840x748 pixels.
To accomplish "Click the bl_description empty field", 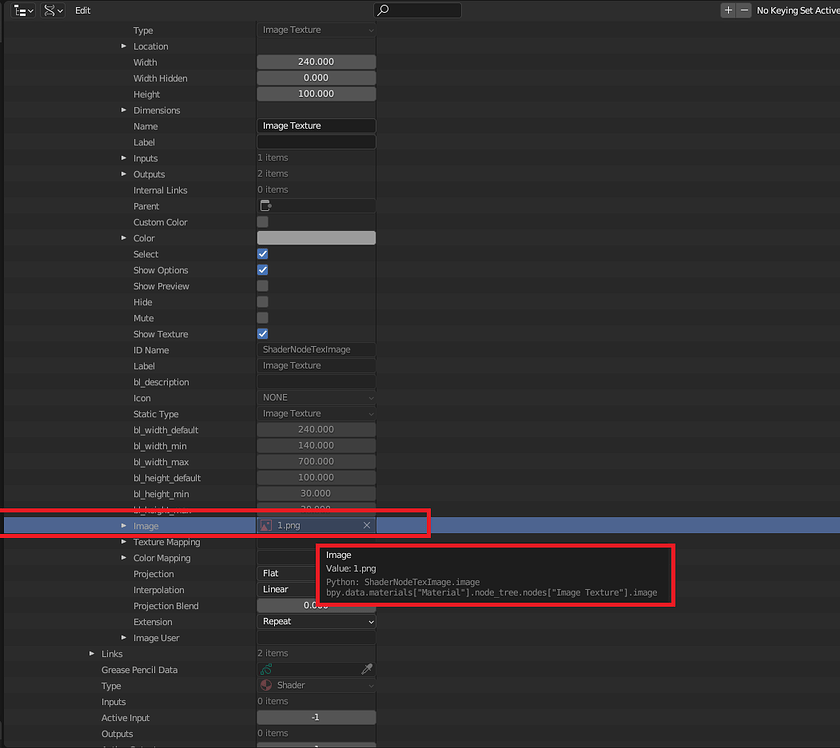I will [x=316, y=382].
